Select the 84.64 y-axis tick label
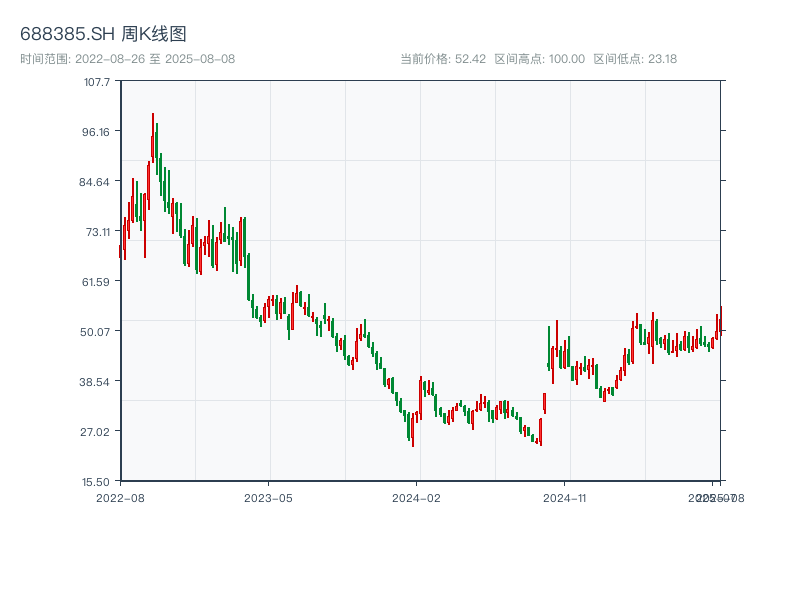This screenshot has width=800, height=600. pos(96,181)
